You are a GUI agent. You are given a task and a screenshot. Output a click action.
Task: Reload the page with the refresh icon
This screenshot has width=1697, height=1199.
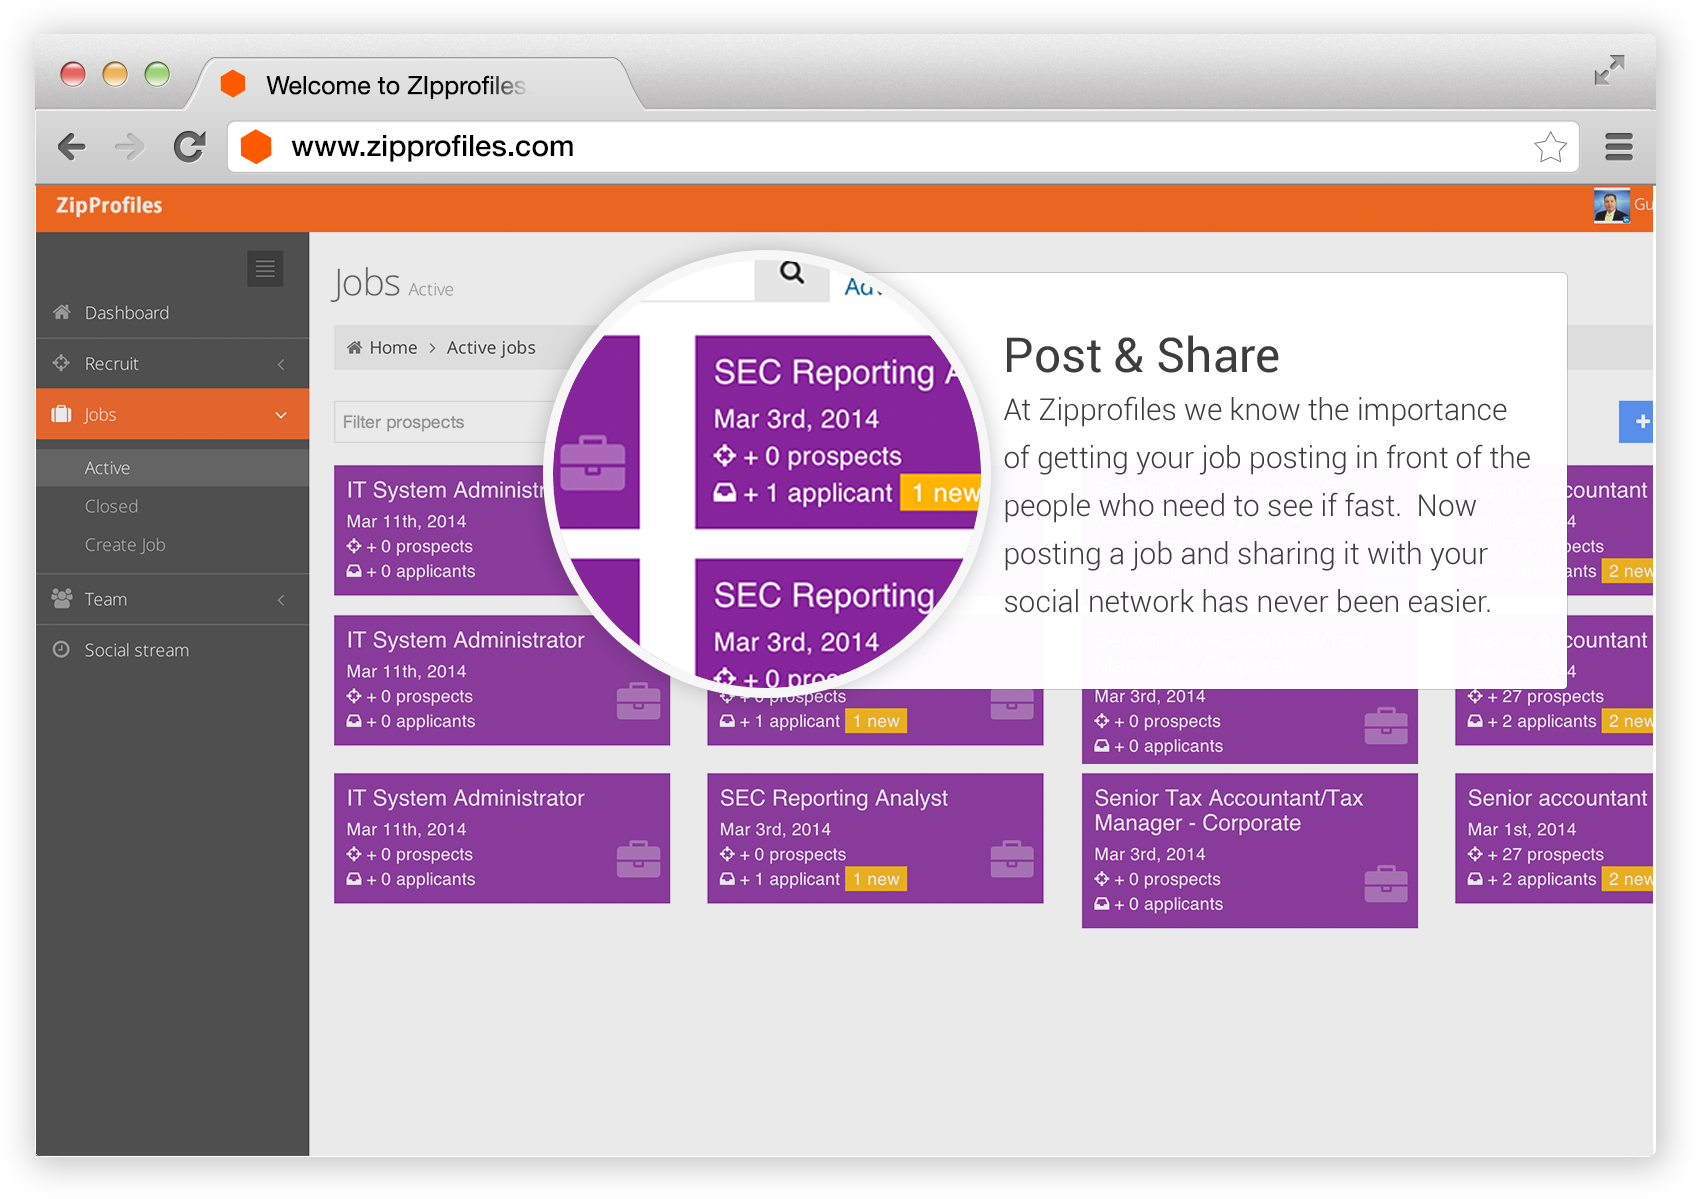tap(189, 147)
